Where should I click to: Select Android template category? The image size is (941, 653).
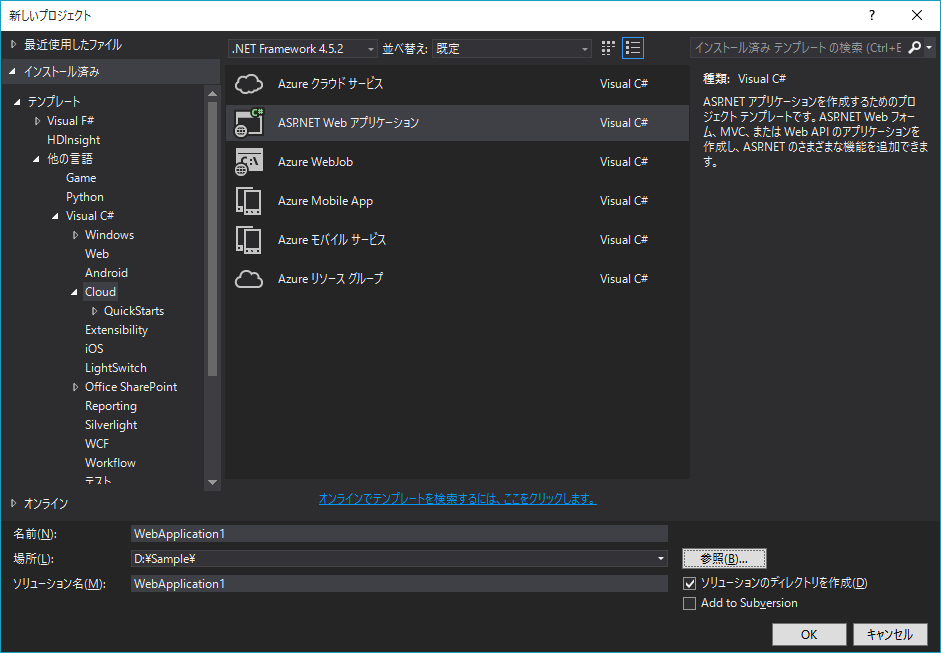click(106, 273)
